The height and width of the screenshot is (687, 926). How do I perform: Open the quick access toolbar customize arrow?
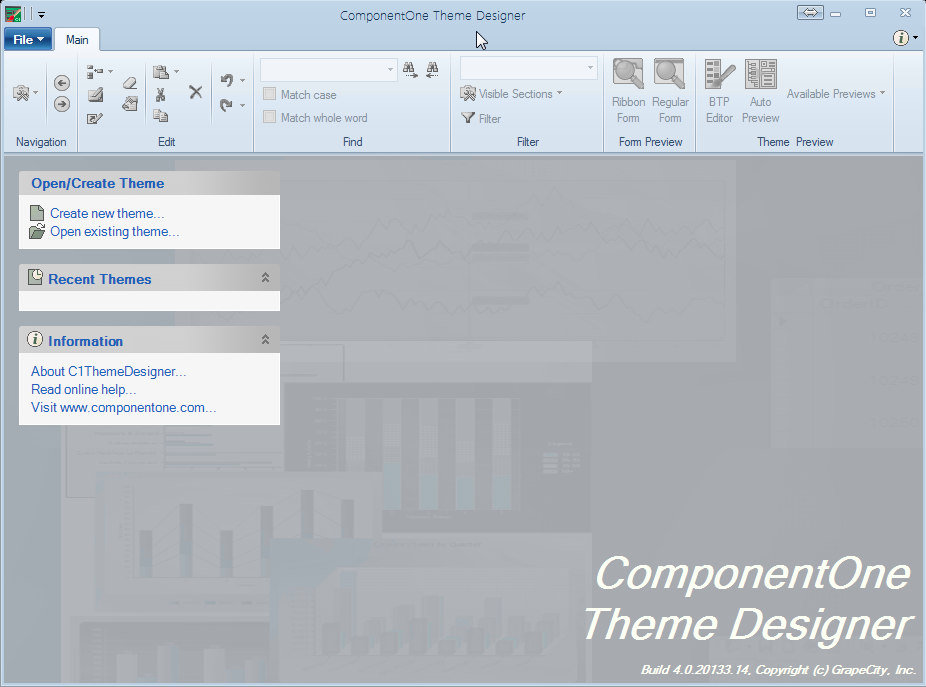pos(41,15)
